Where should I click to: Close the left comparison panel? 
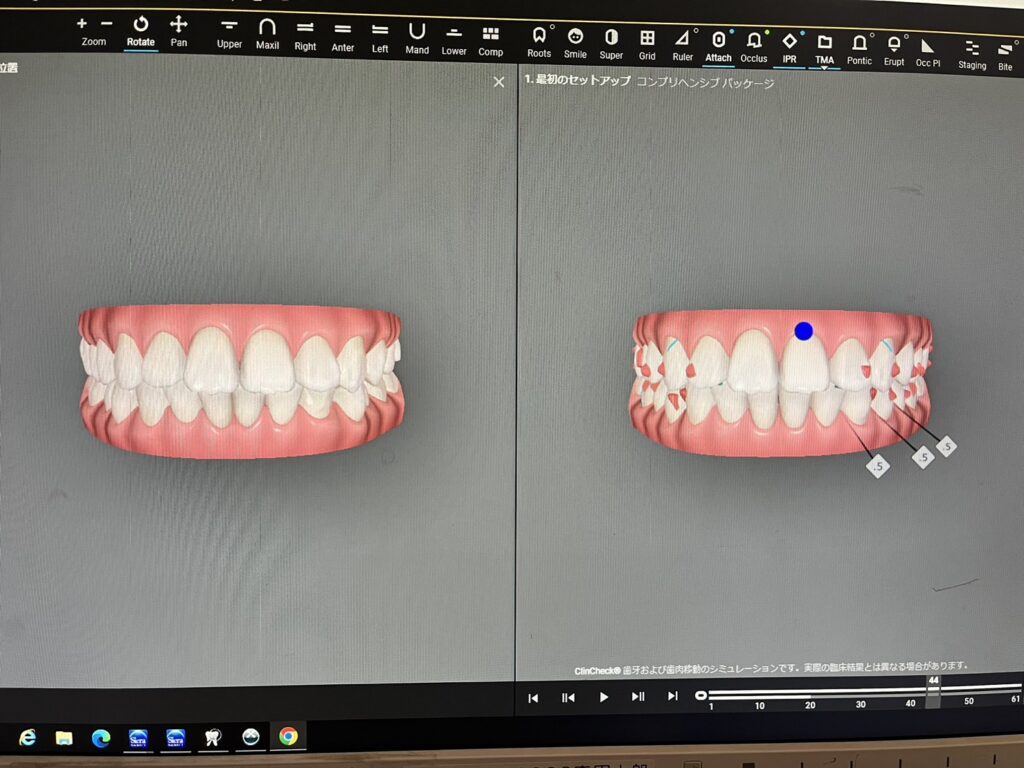499,82
